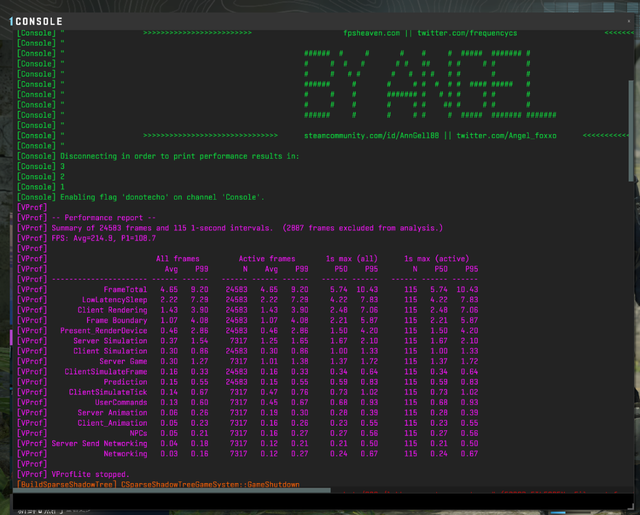Click the 'Active frames' column header
This screenshot has width=640, height=515.
point(267,259)
